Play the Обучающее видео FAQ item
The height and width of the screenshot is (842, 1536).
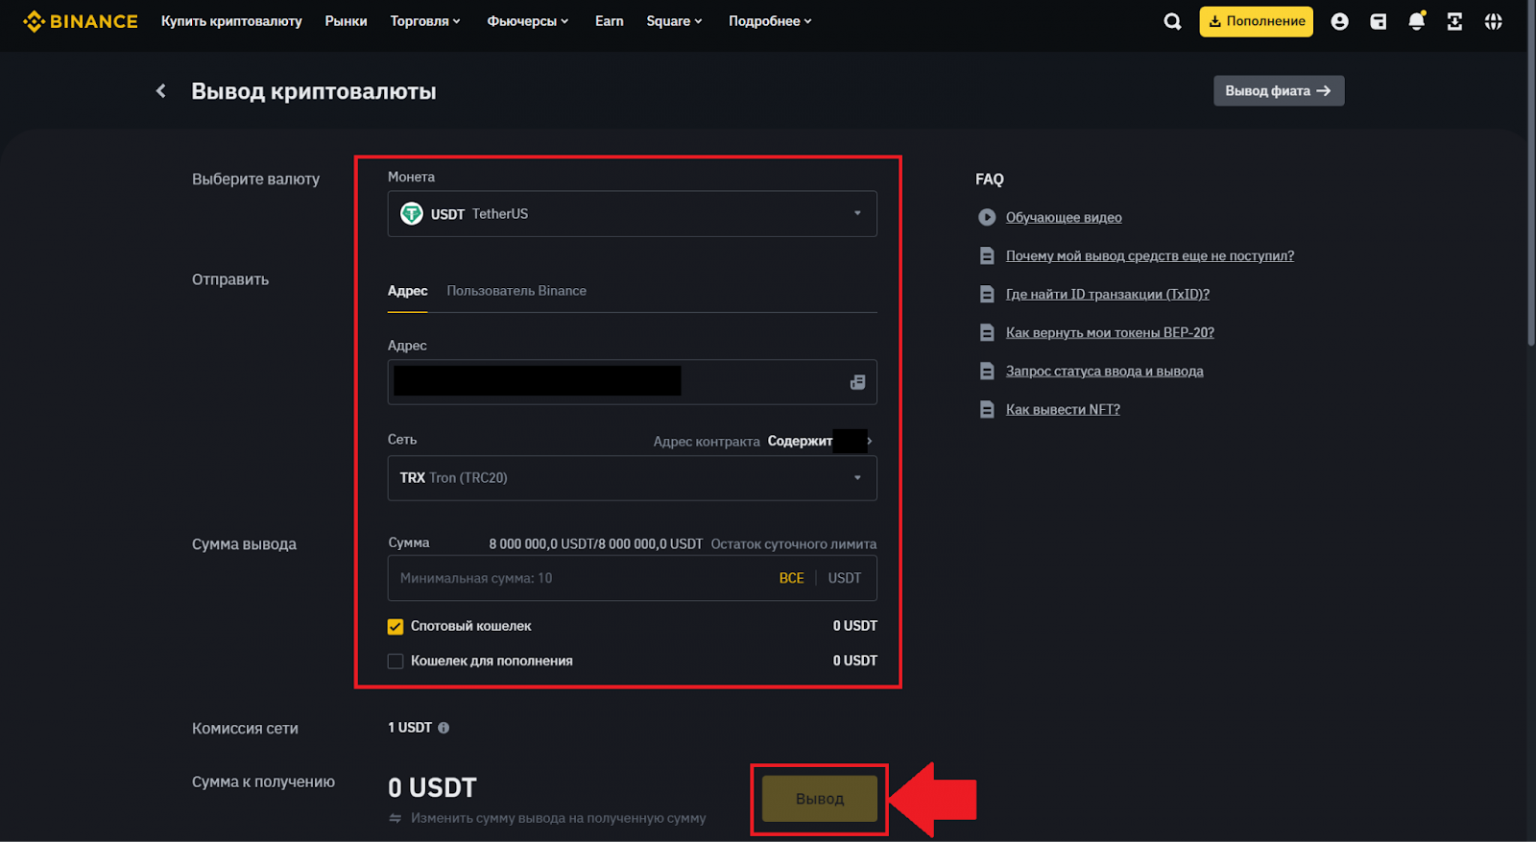pyautogui.click(x=1063, y=217)
